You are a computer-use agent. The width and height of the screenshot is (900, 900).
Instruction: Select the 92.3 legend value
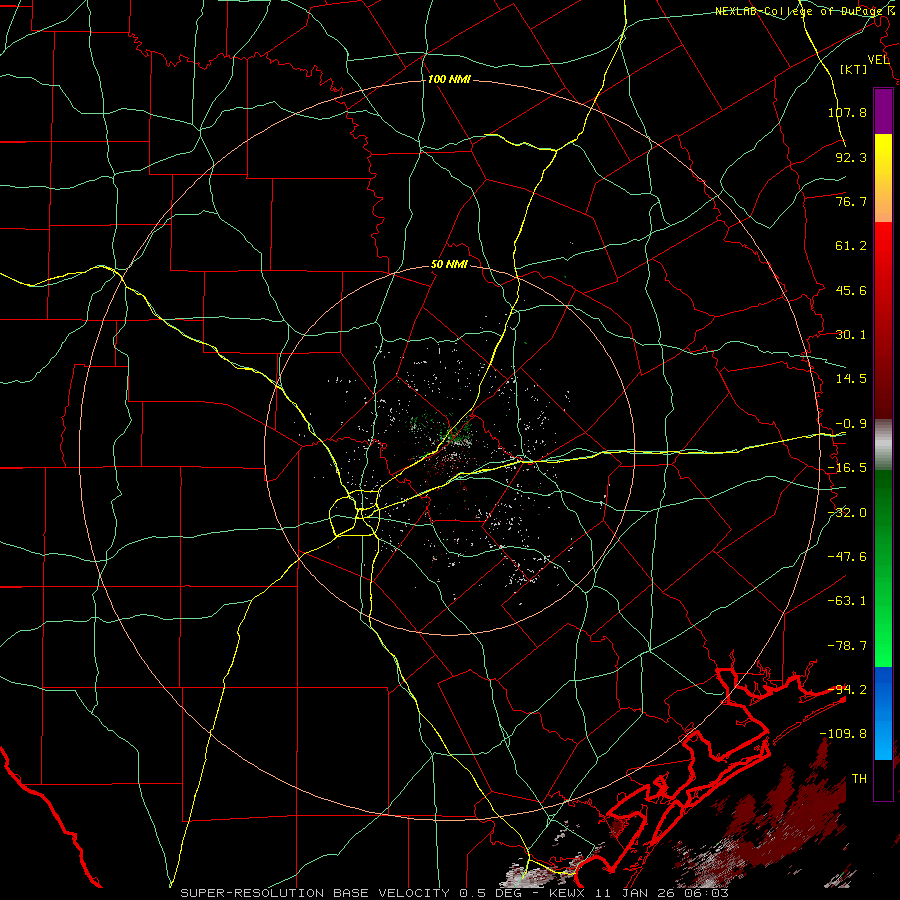(x=851, y=157)
